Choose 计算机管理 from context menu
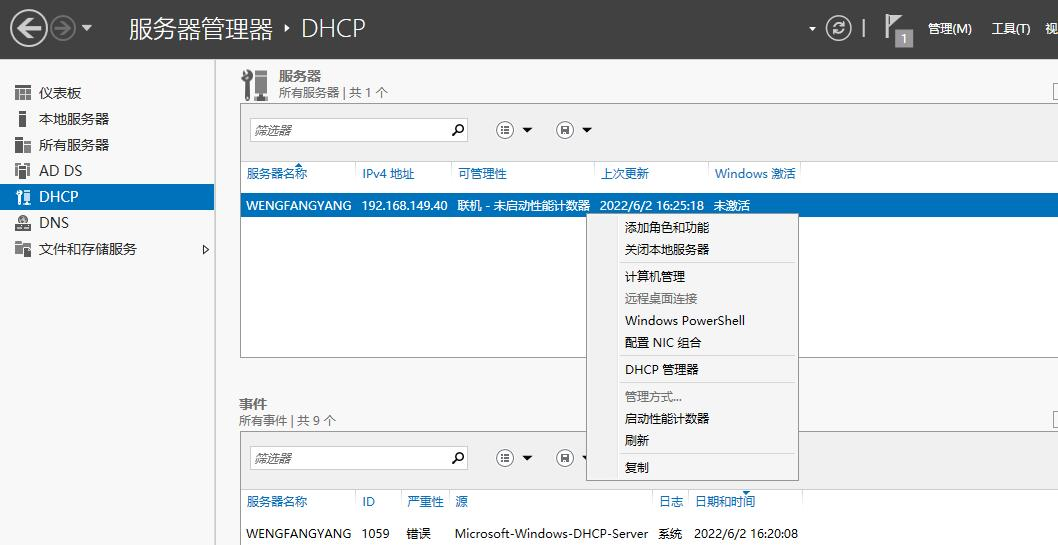Screen dimensions: 1058x545 click(x=655, y=277)
